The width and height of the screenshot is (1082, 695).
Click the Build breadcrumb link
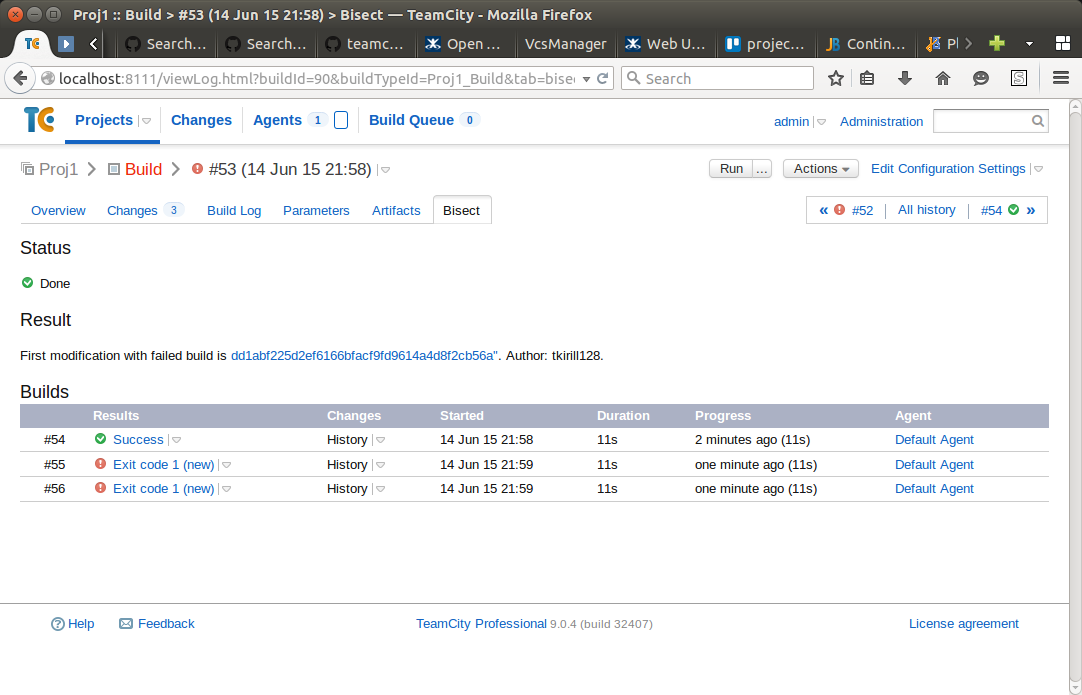[x=144, y=169]
